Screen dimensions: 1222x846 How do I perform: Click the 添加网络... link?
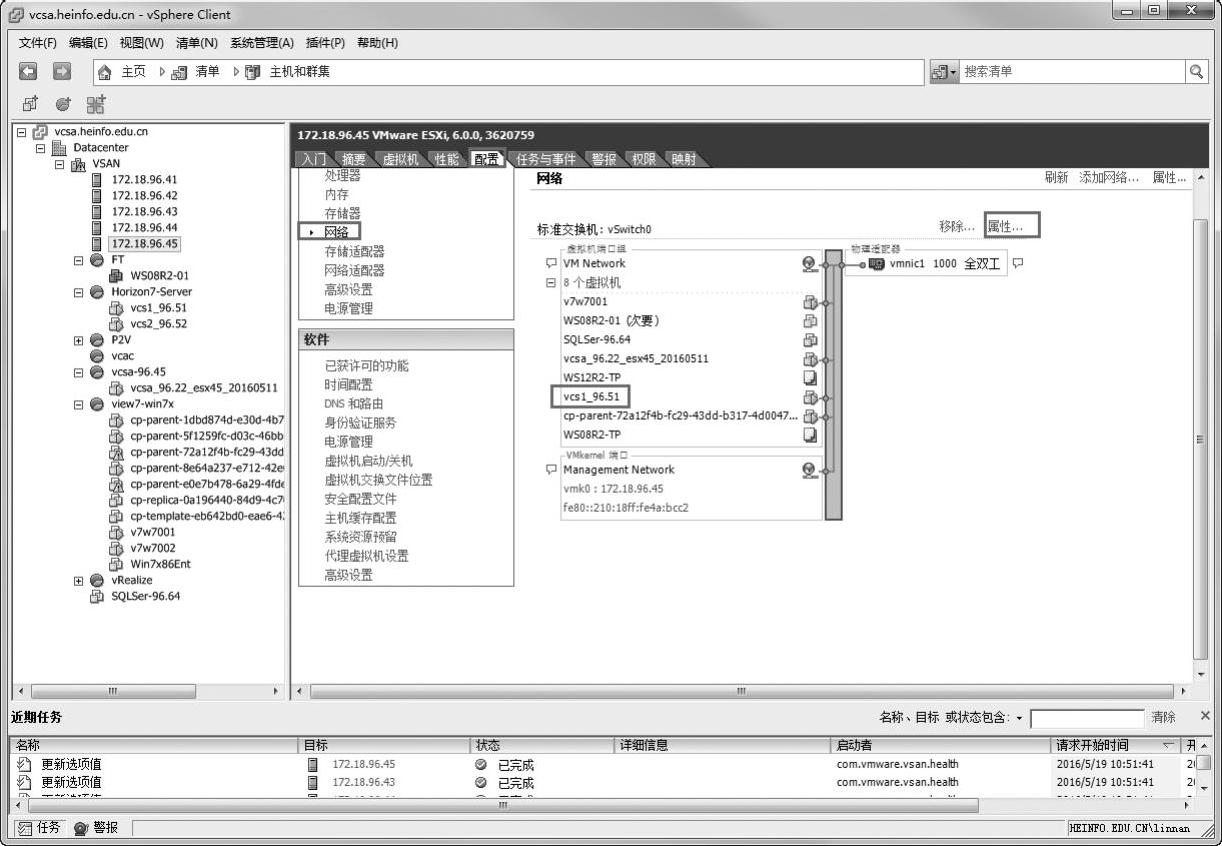point(1109,177)
